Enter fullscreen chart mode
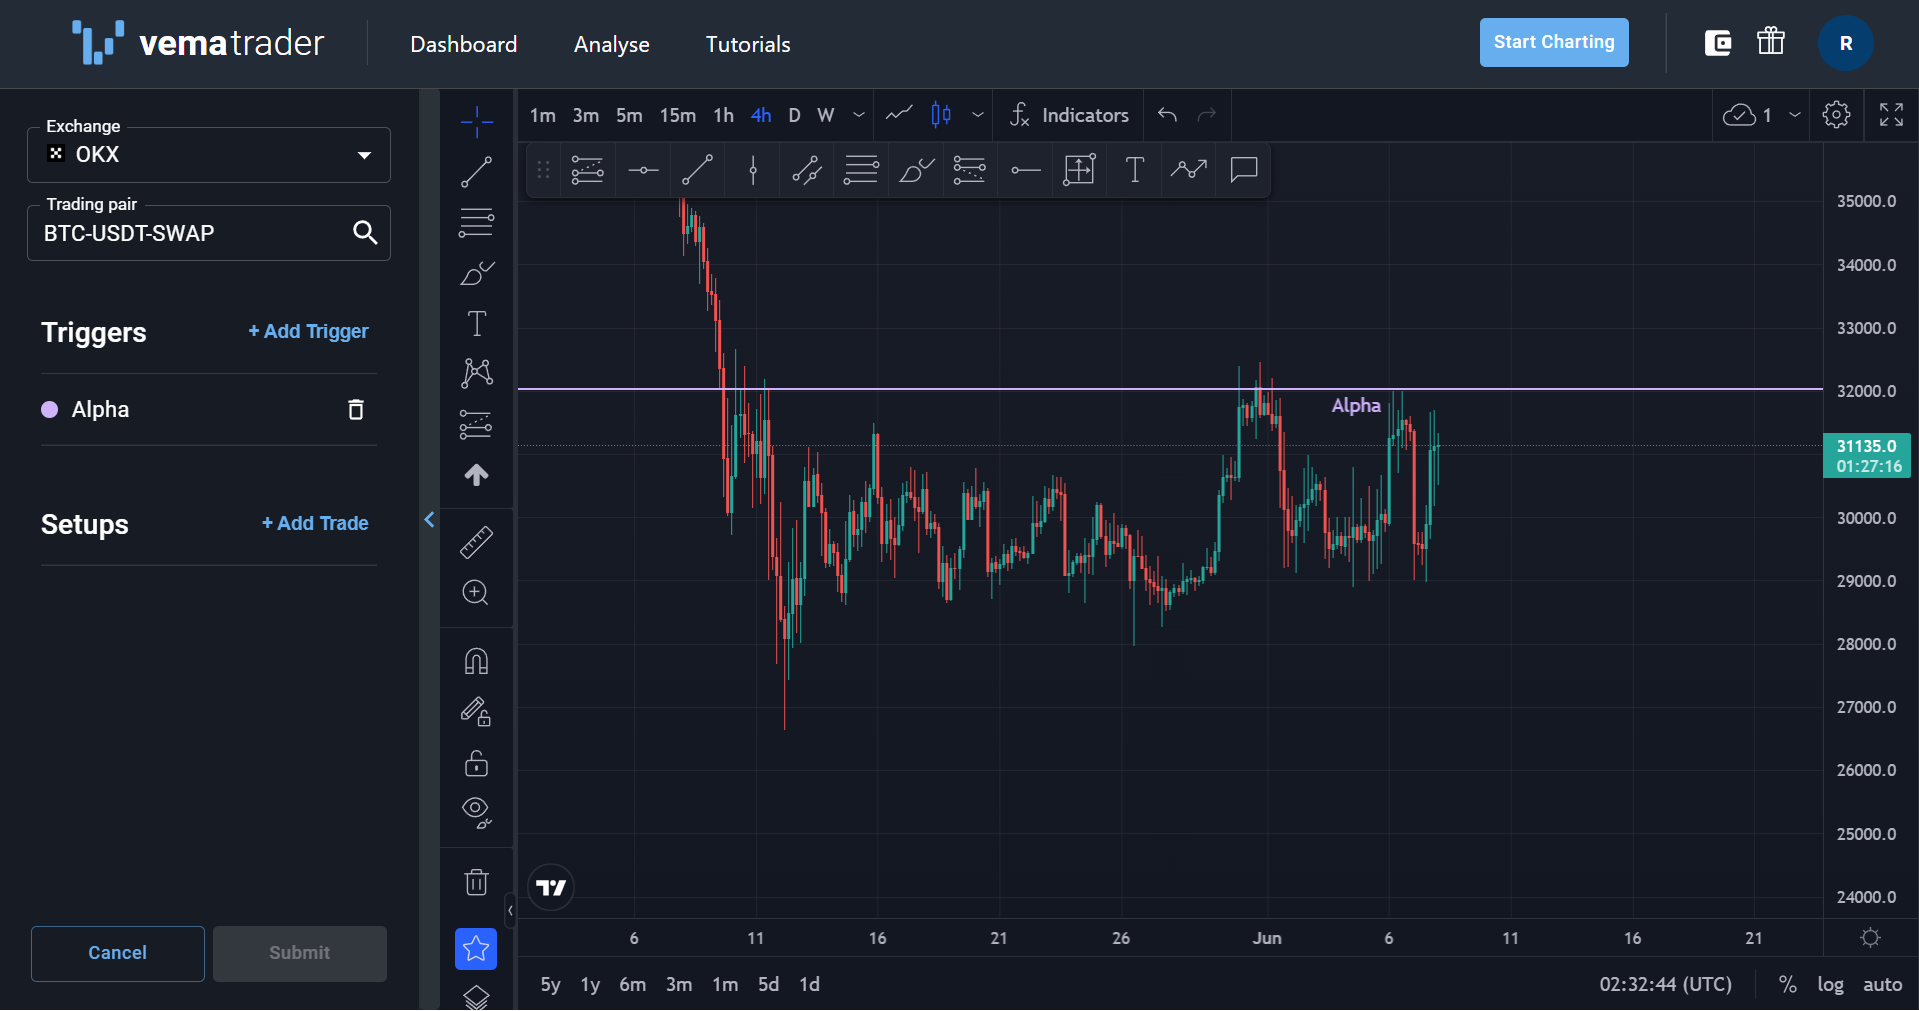 [x=1891, y=115]
